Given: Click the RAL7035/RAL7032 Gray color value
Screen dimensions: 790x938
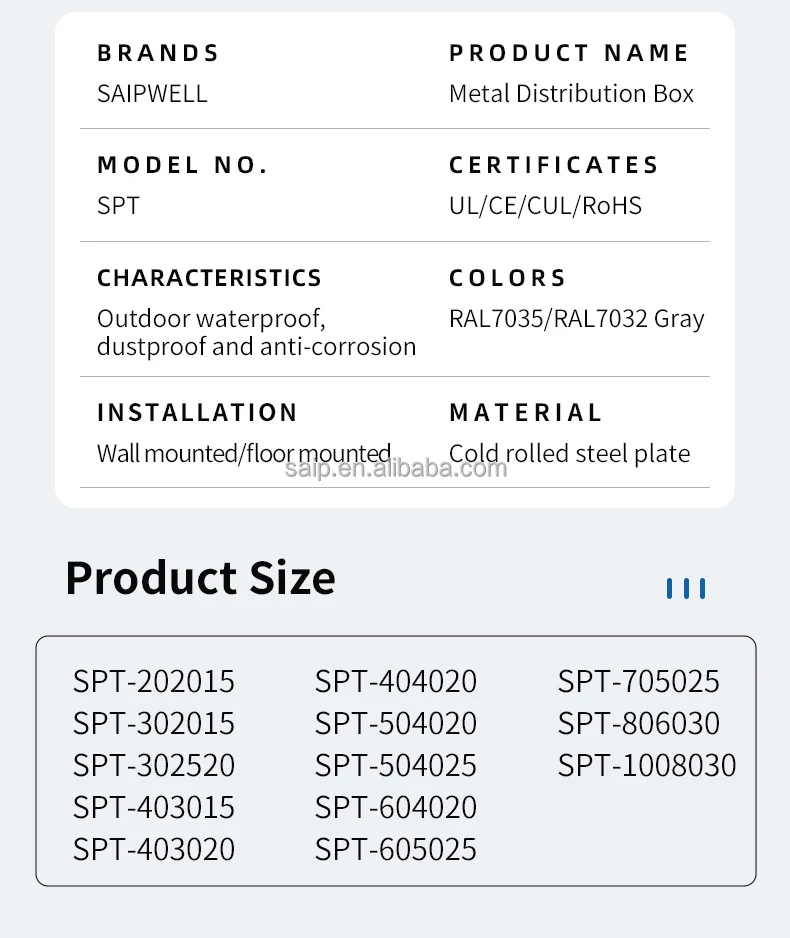Looking at the screenshot, I should pyautogui.click(x=576, y=319).
